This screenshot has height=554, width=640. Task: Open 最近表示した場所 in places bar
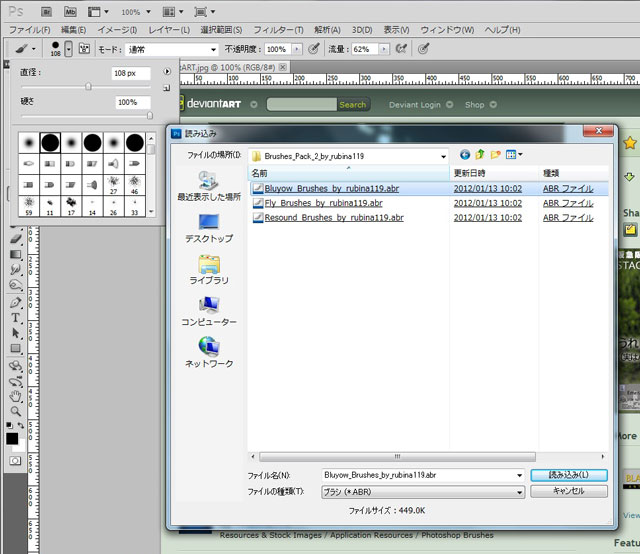(x=209, y=186)
